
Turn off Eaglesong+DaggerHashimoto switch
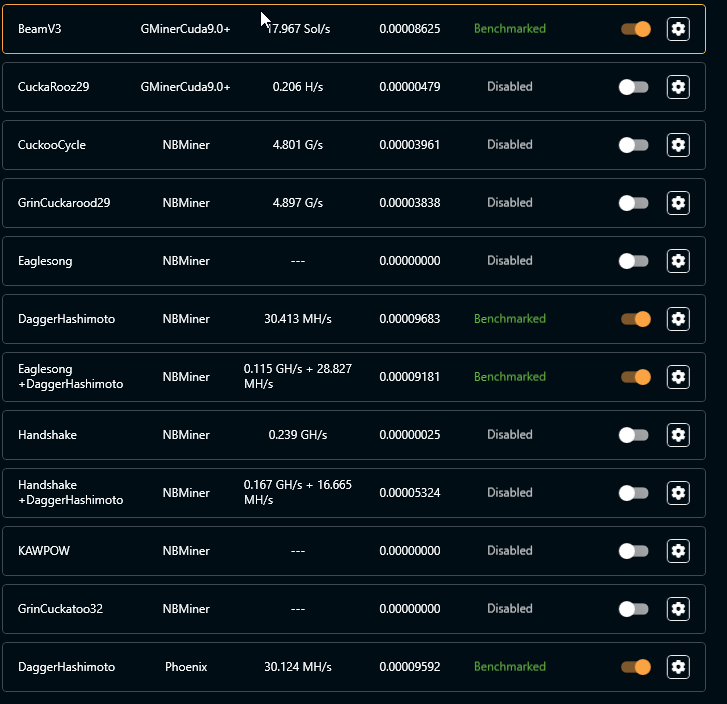[635, 377]
